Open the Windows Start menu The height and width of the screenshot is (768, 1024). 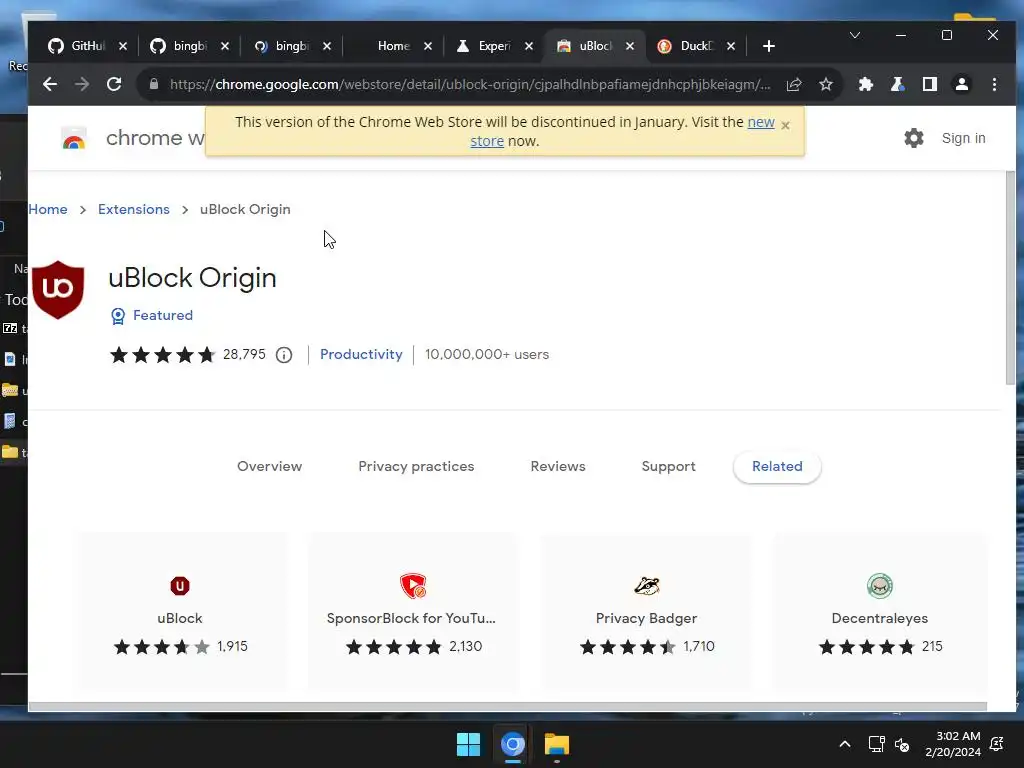(468, 744)
